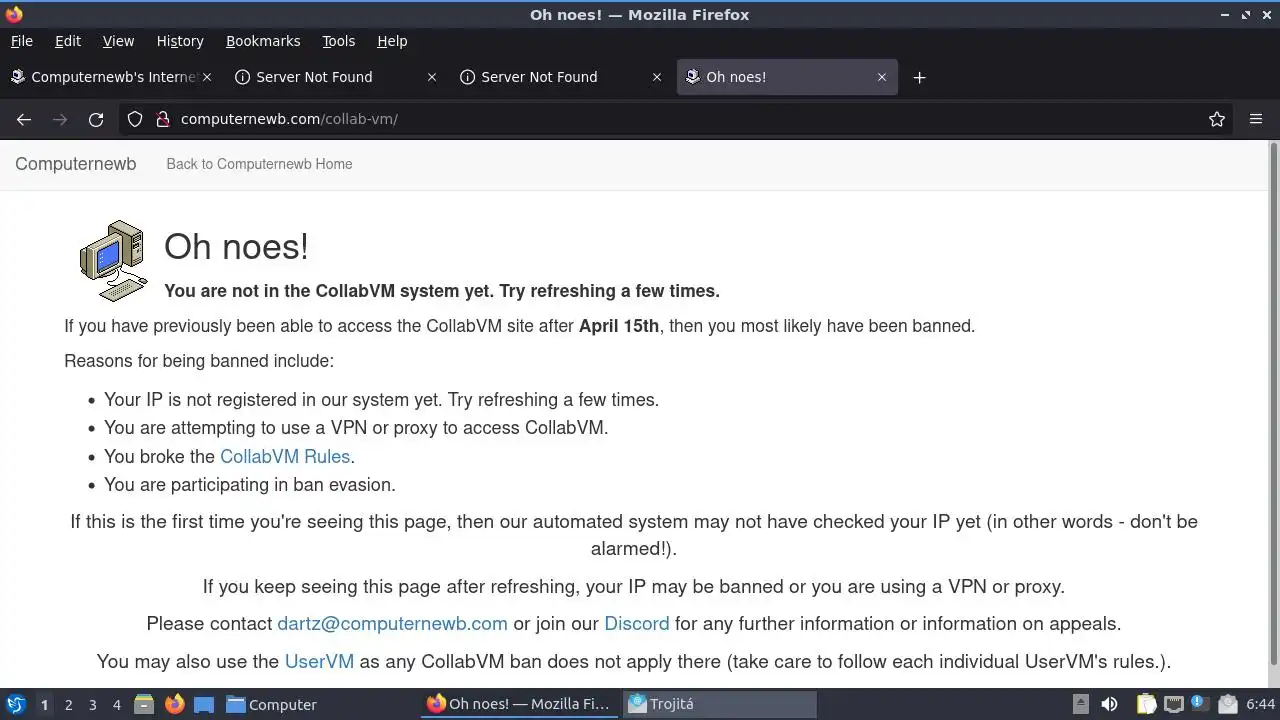Click the April 15th bold text
Viewport: 1280px width, 720px height.
click(x=619, y=326)
